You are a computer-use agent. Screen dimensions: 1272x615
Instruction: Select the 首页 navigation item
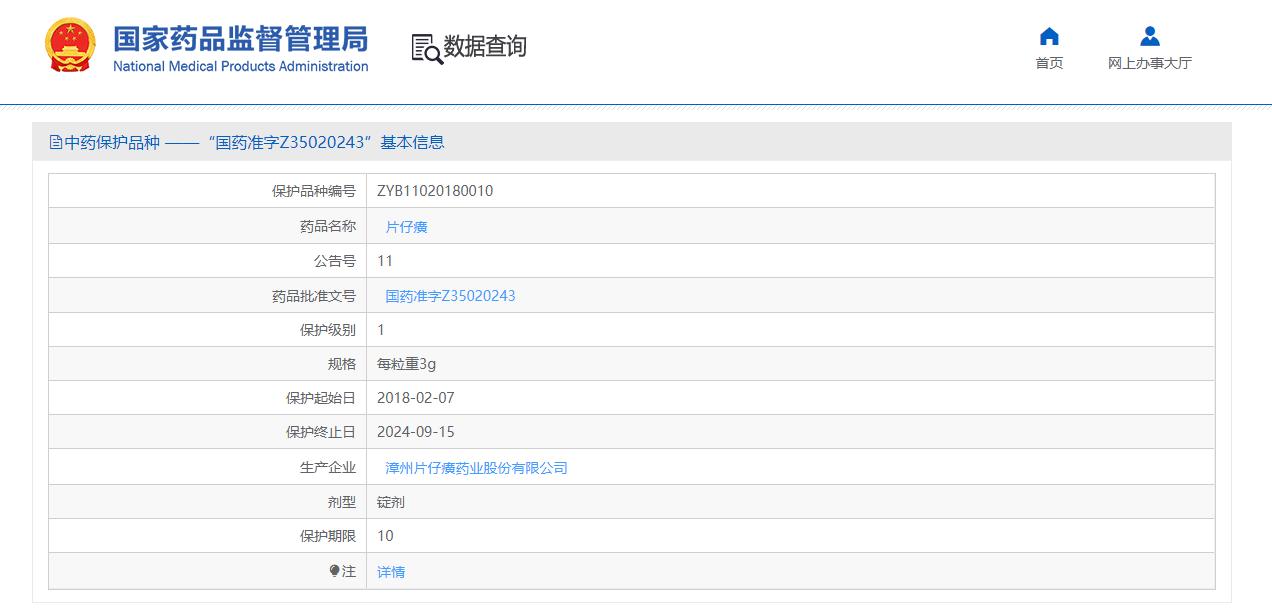pyautogui.click(x=1049, y=61)
